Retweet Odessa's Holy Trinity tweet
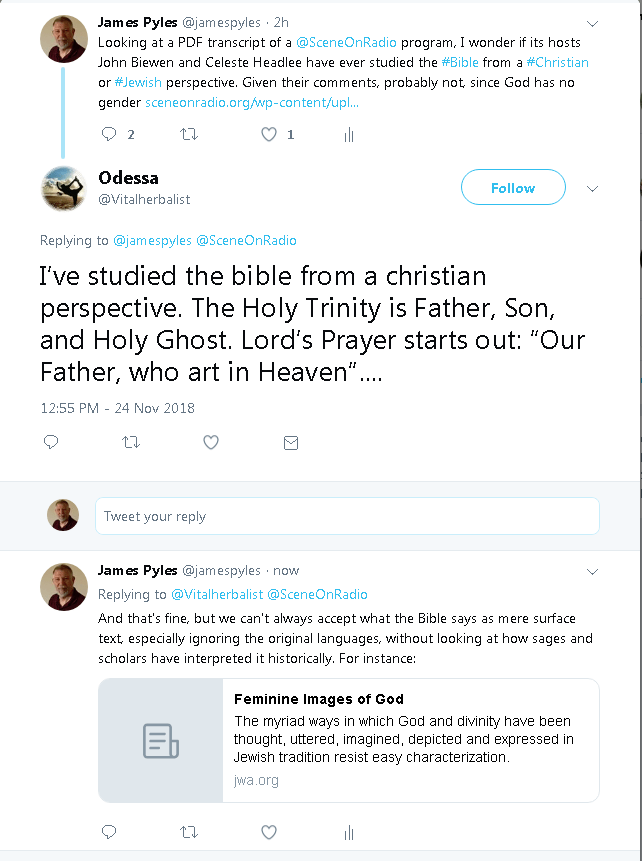The image size is (642, 861). [131, 442]
